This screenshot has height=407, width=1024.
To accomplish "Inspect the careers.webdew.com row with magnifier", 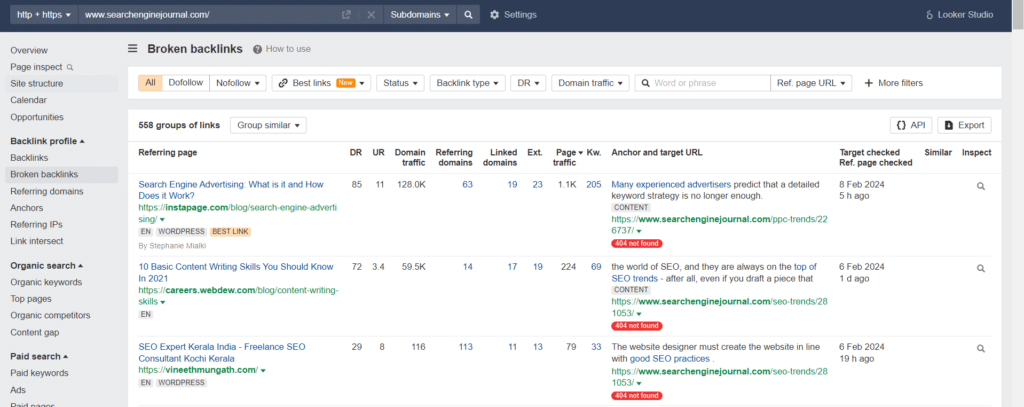I will tap(980, 268).
